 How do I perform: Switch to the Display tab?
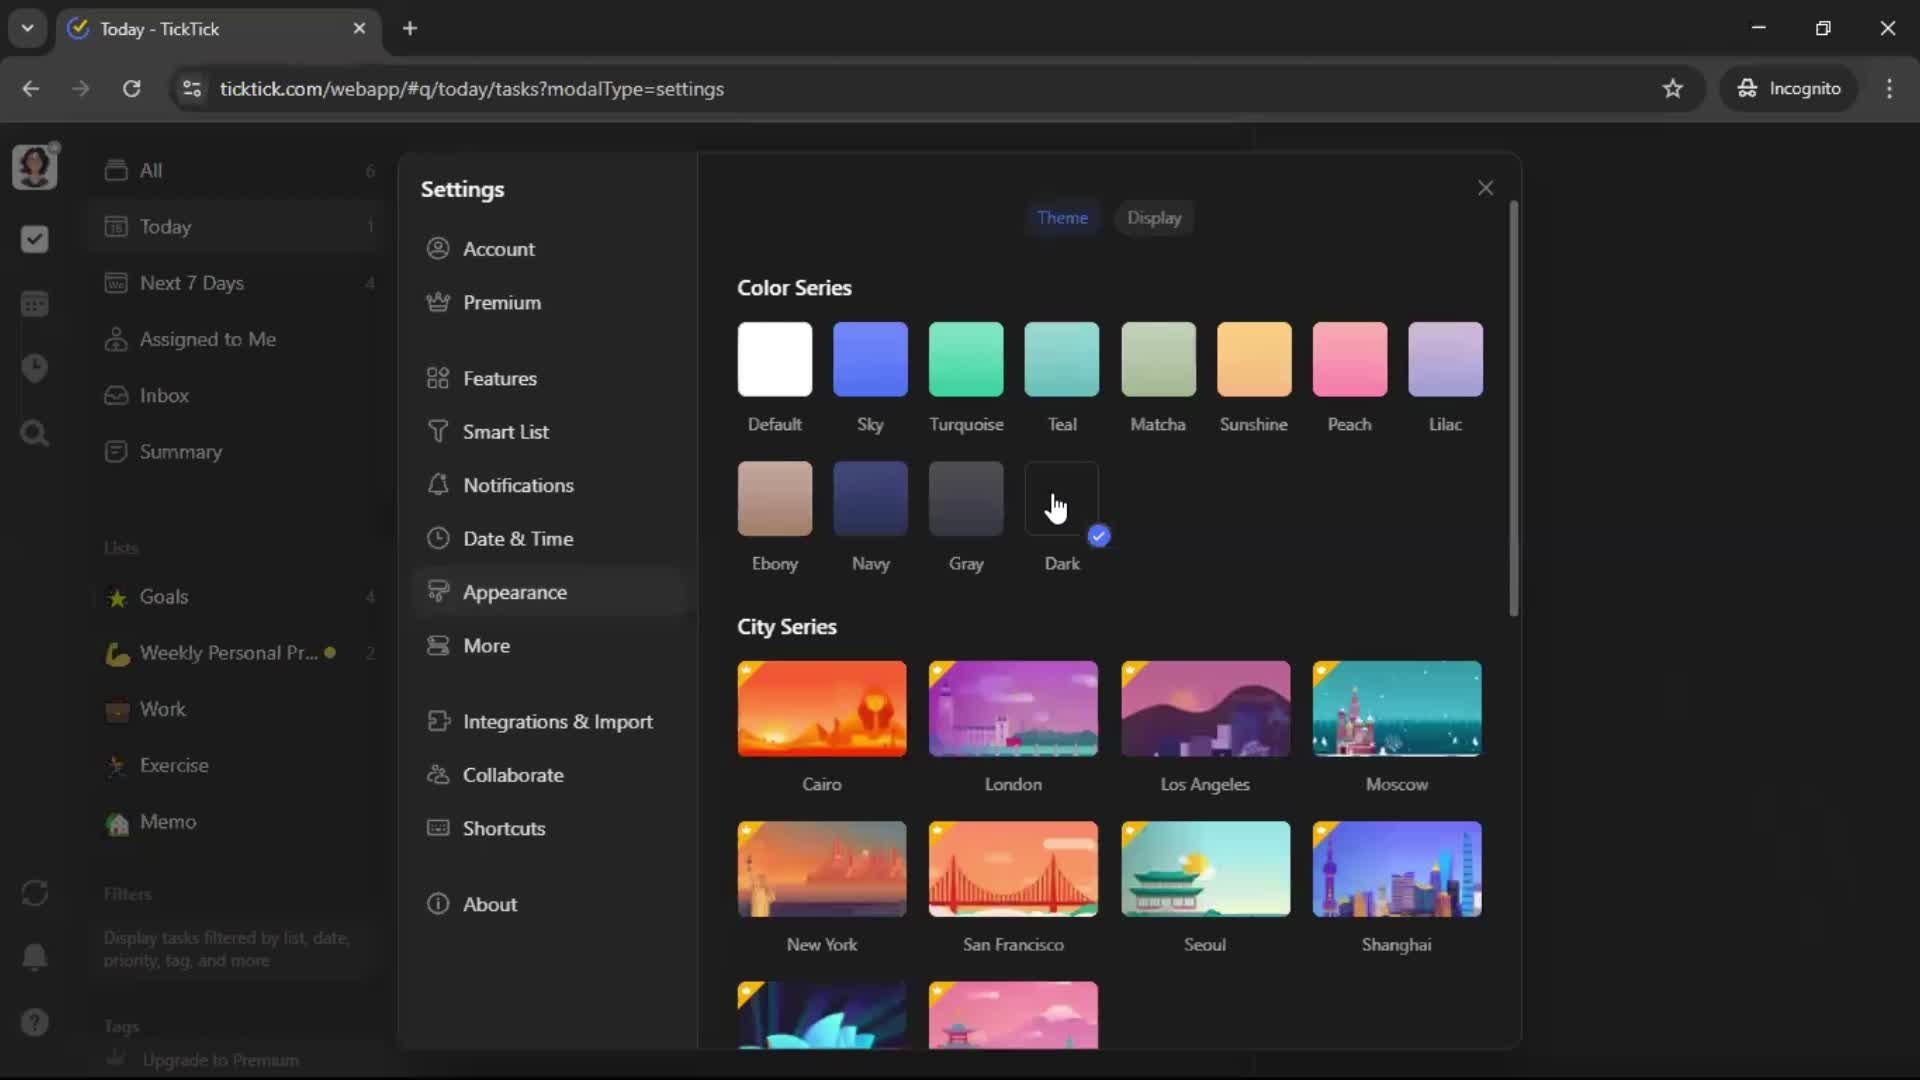(x=1153, y=218)
